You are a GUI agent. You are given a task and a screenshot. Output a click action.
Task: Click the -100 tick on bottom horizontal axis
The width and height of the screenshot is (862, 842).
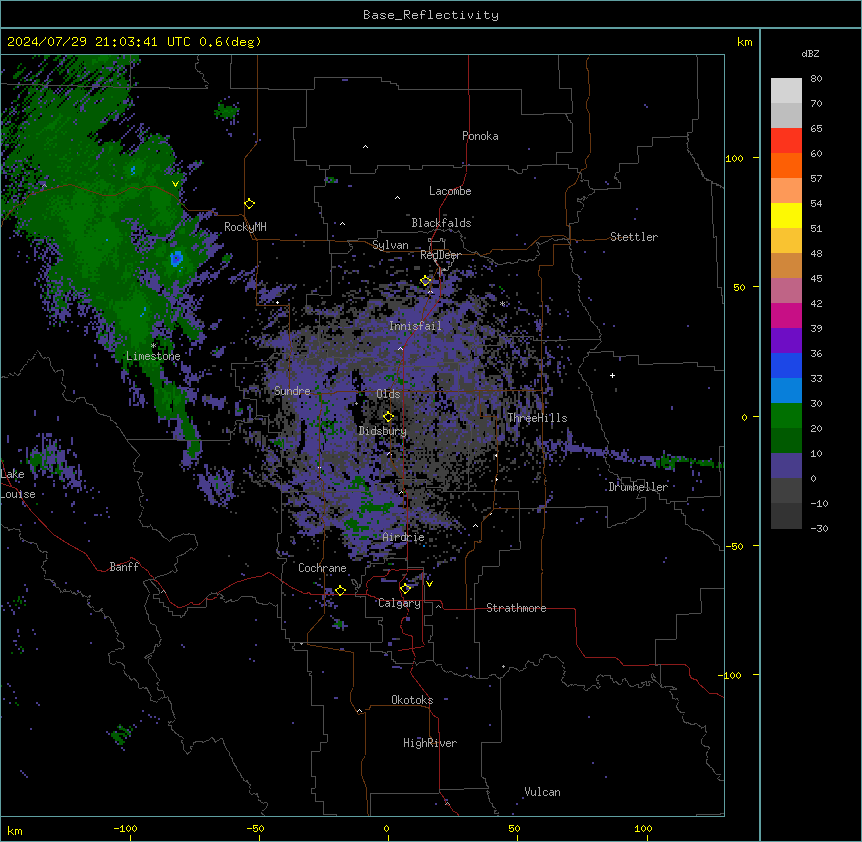(125, 828)
